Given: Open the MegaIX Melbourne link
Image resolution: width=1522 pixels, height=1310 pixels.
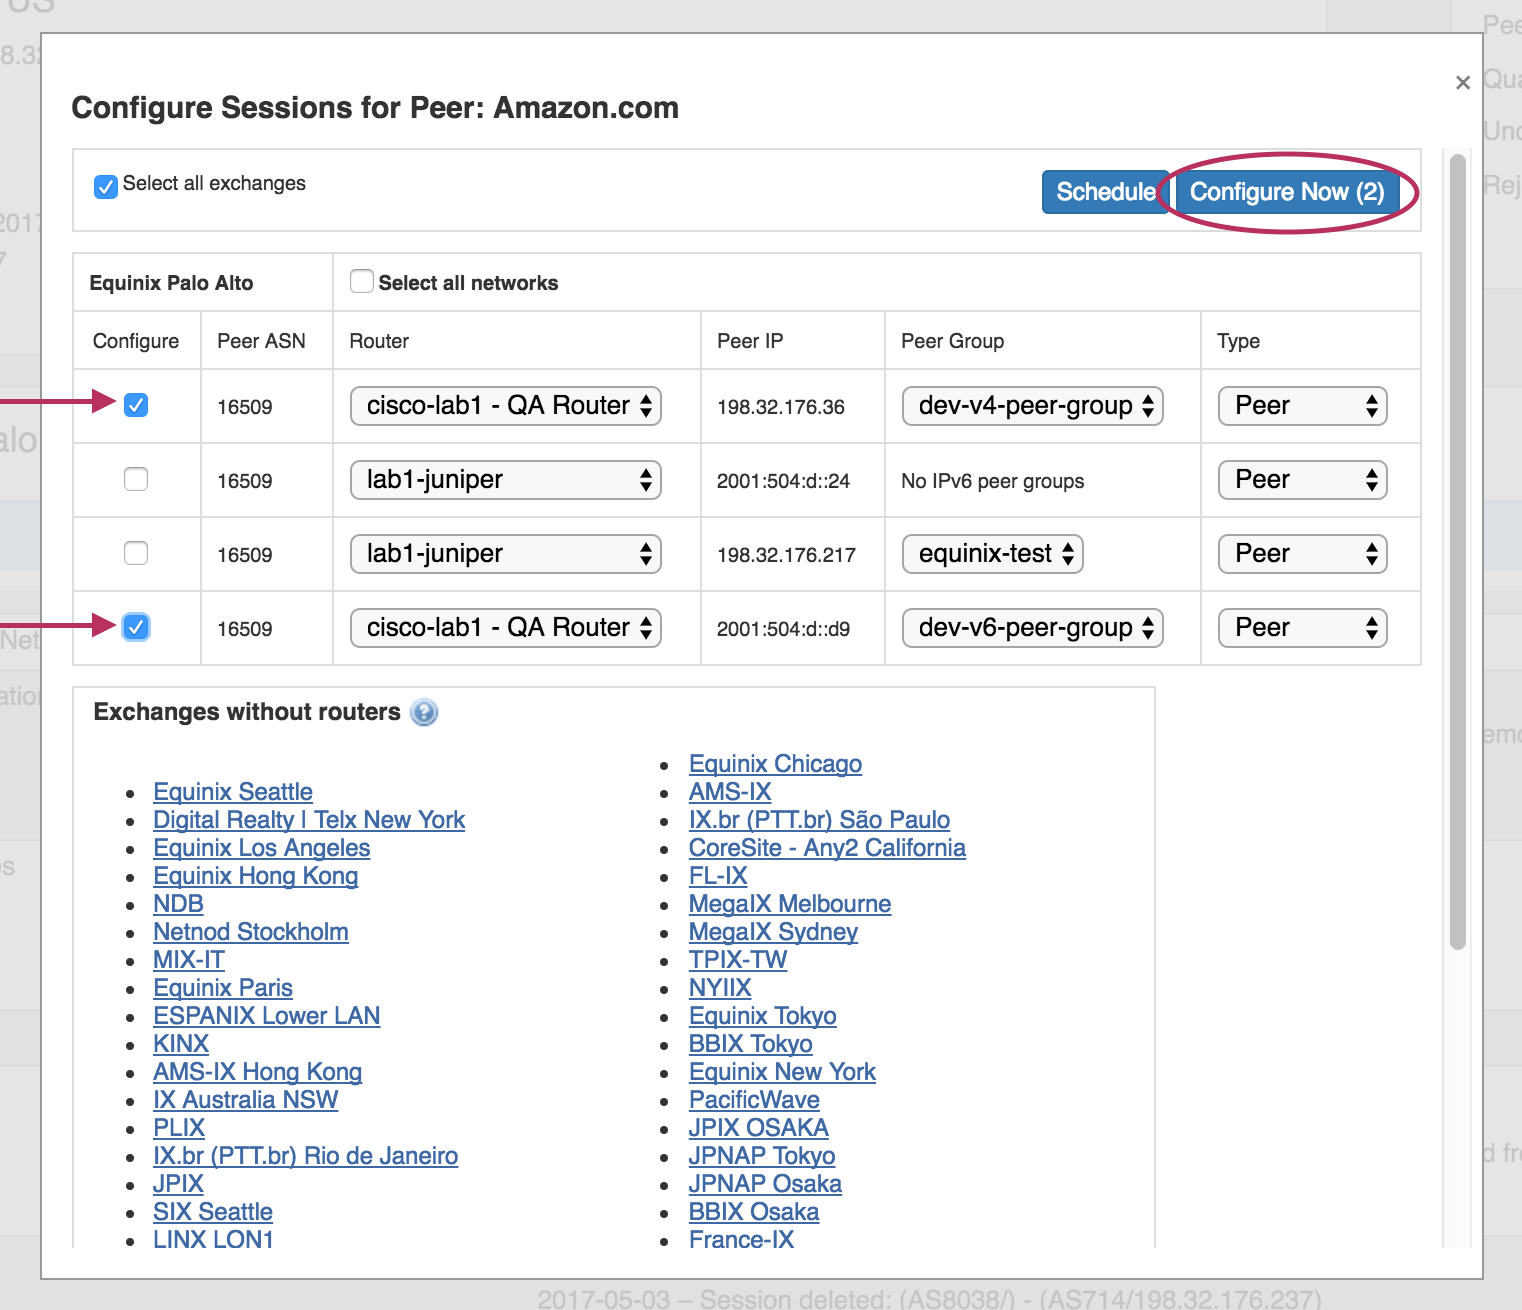Looking at the screenshot, I should [790, 904].
